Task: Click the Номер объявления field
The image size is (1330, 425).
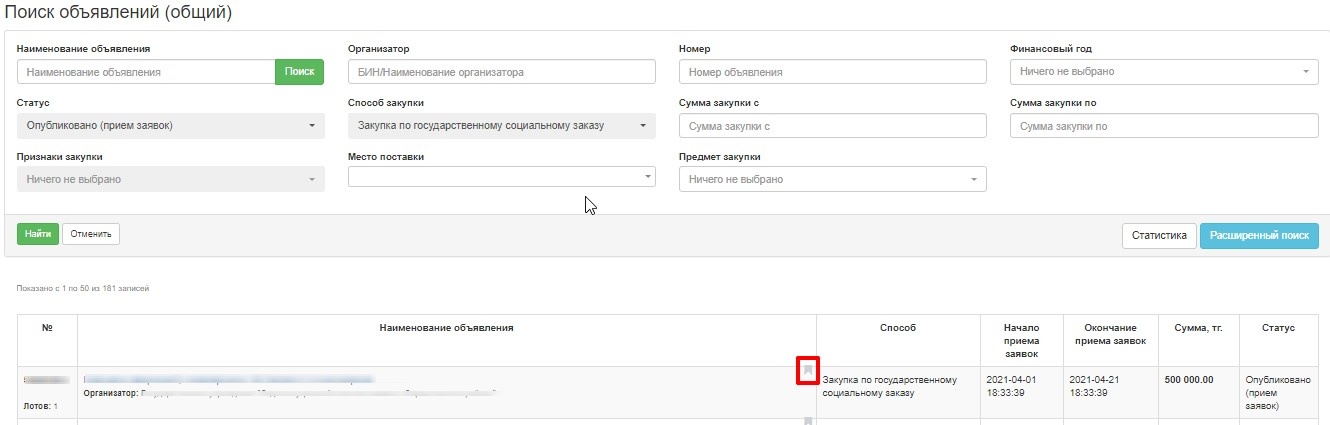Action: pyautogui.click(x=832, y=72)
